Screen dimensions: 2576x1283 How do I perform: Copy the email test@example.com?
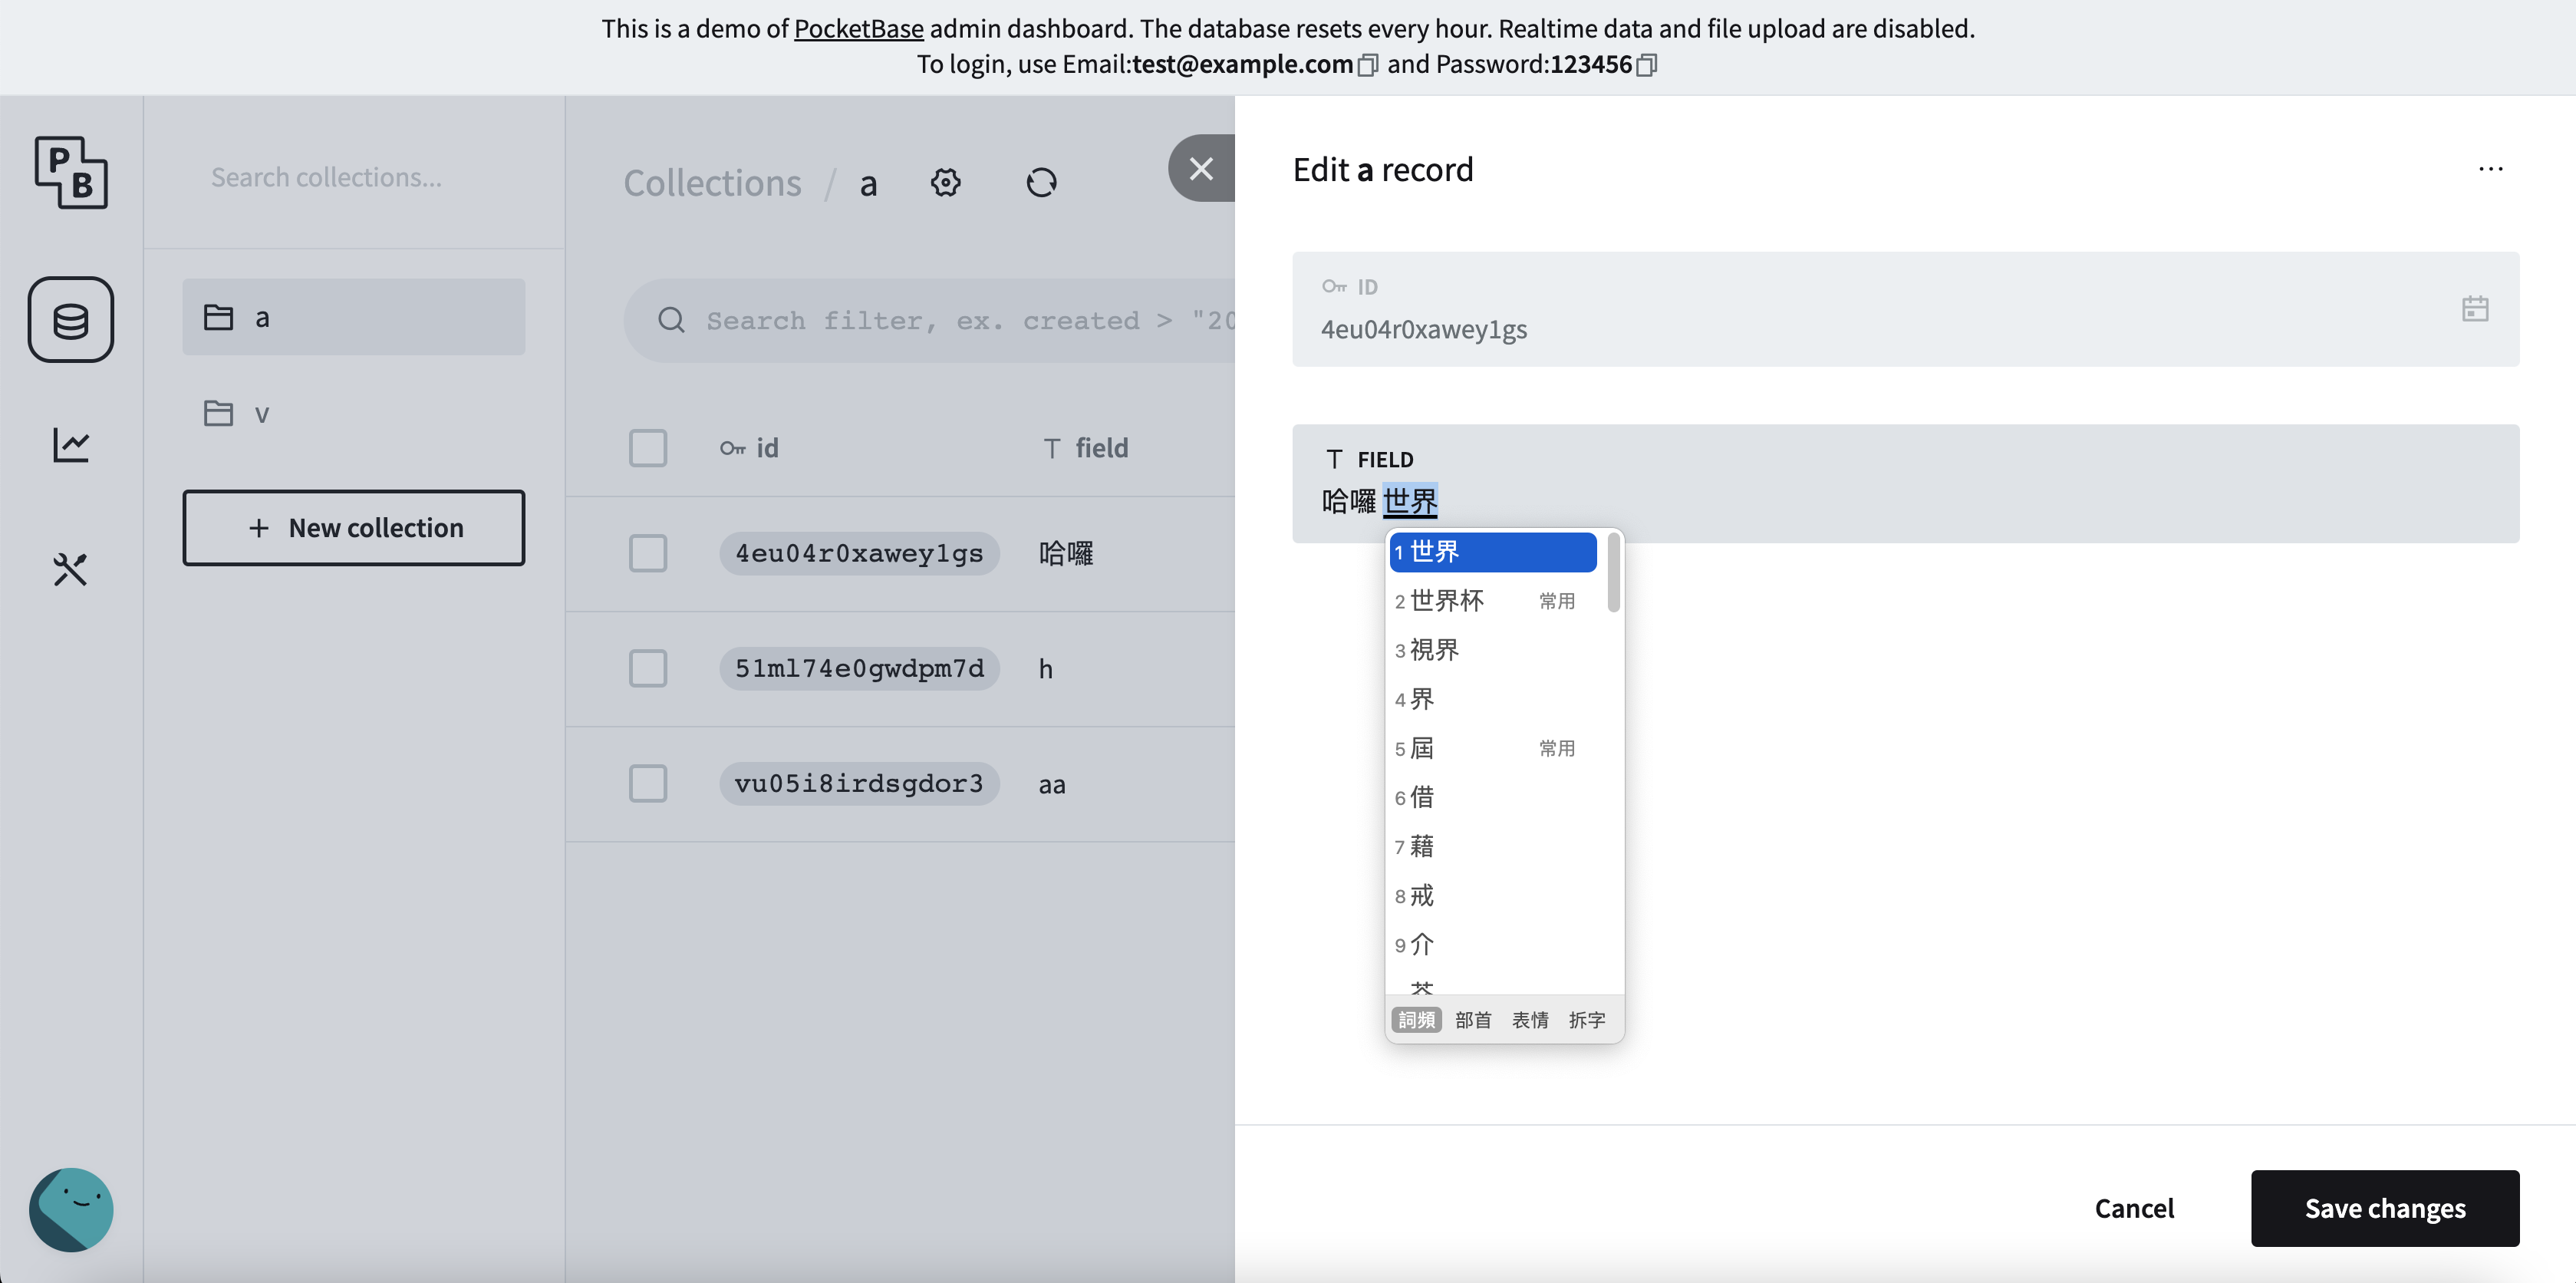(1369, 65)
